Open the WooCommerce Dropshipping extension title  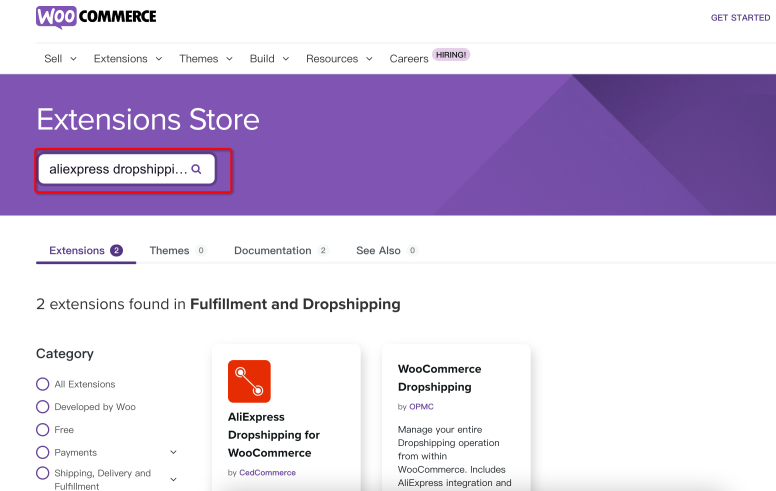point(439,378)
